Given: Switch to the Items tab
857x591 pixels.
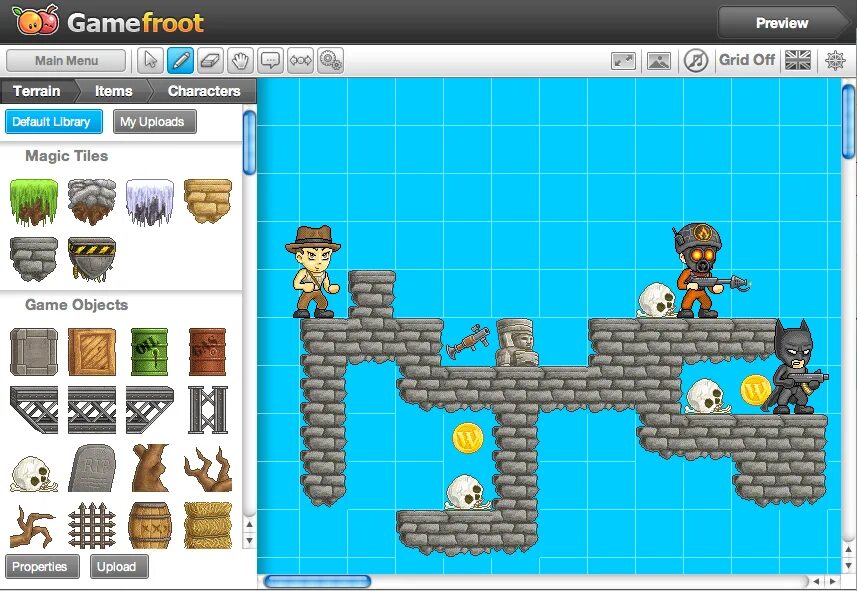Looking at the screenshot, I should pos(114,91).
